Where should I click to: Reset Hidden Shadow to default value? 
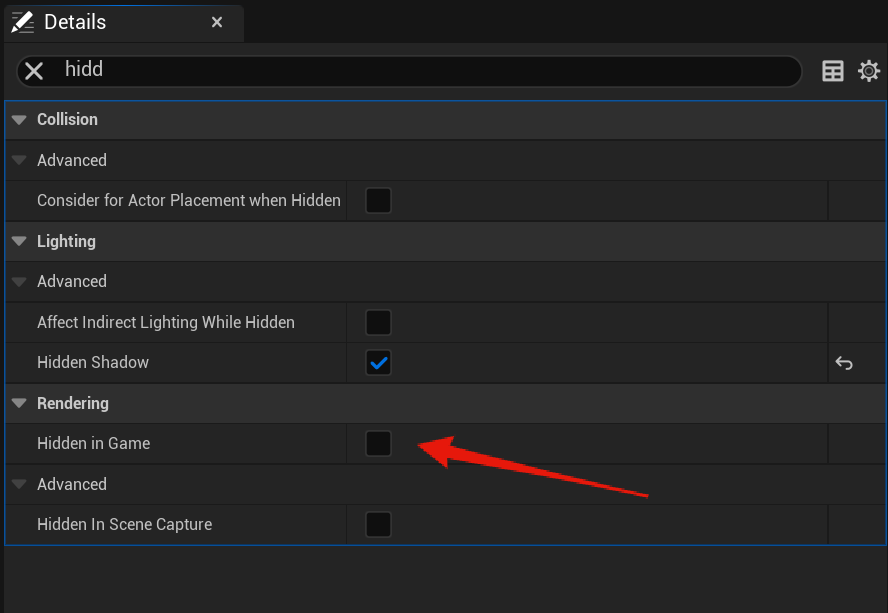844,363
